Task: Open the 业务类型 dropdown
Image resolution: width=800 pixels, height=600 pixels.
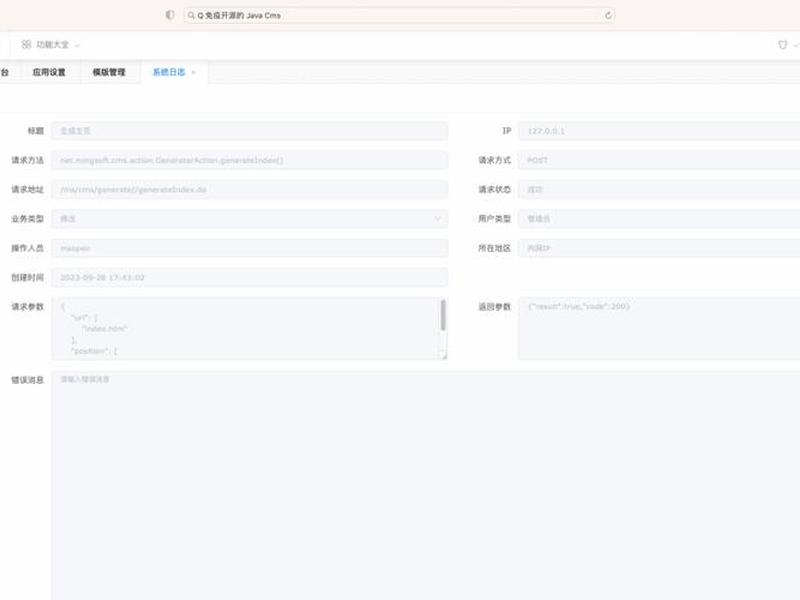Action: click(249, 219)
